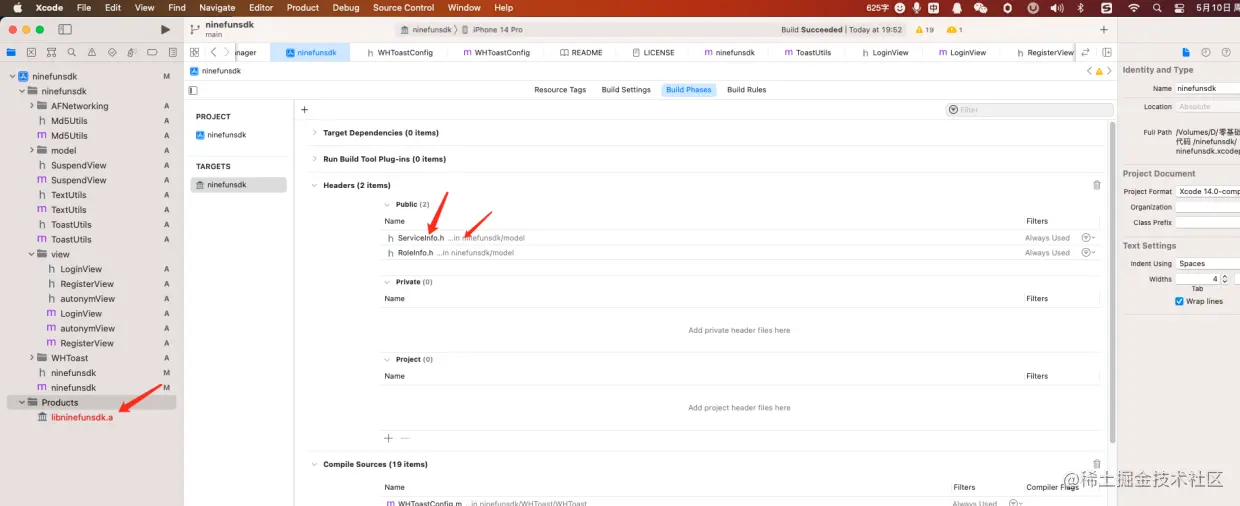Open the Issue navigator warning icon

coord(92,52)
